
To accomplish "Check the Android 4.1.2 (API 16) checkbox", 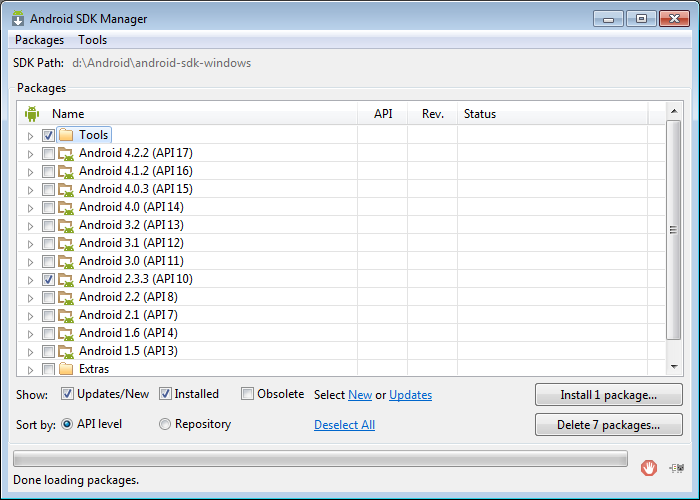I will tap(48, 171).
